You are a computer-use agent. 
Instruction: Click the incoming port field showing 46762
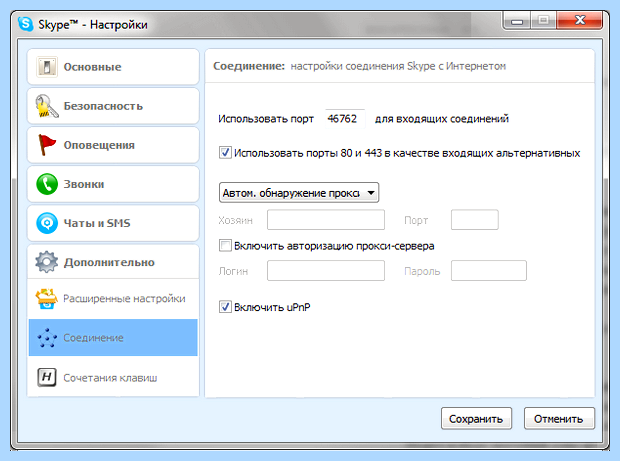tap(345, 119)
